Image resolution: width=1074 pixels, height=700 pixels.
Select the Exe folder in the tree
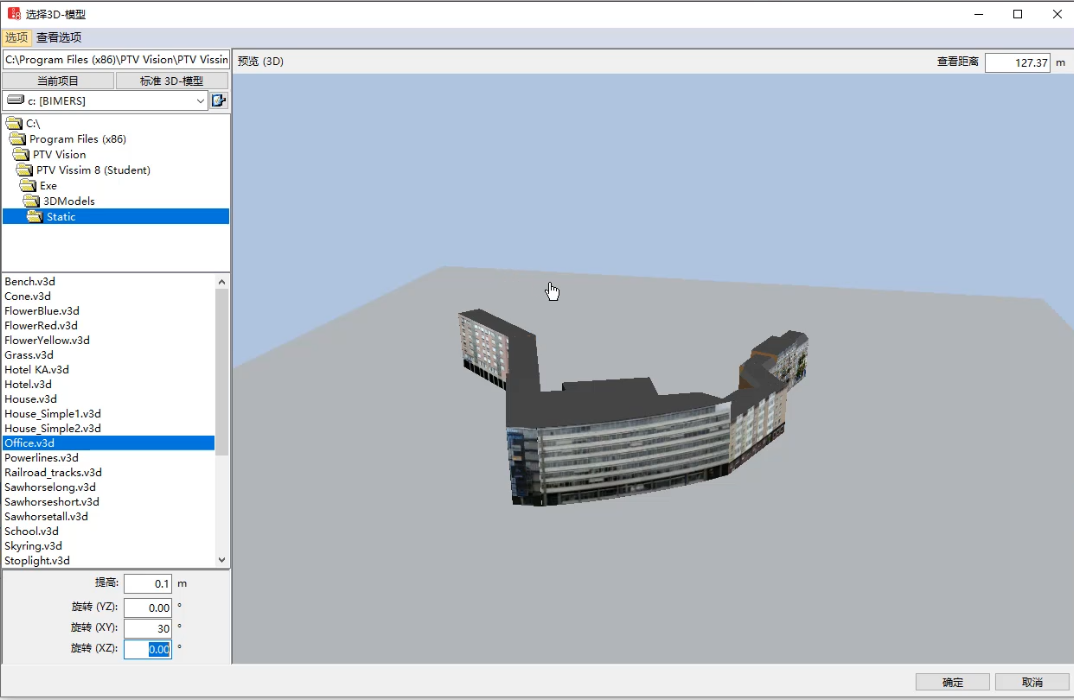(x=38, y=186)
